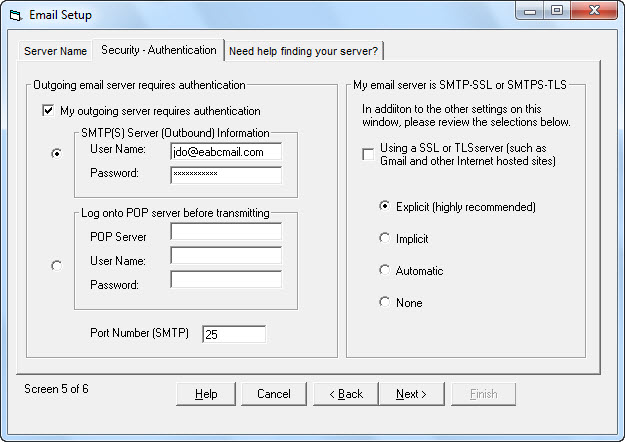Click the Port Number (SMTP) field
Image resolution: width=625 pixels, height=442 pixels.
[234, 334]
